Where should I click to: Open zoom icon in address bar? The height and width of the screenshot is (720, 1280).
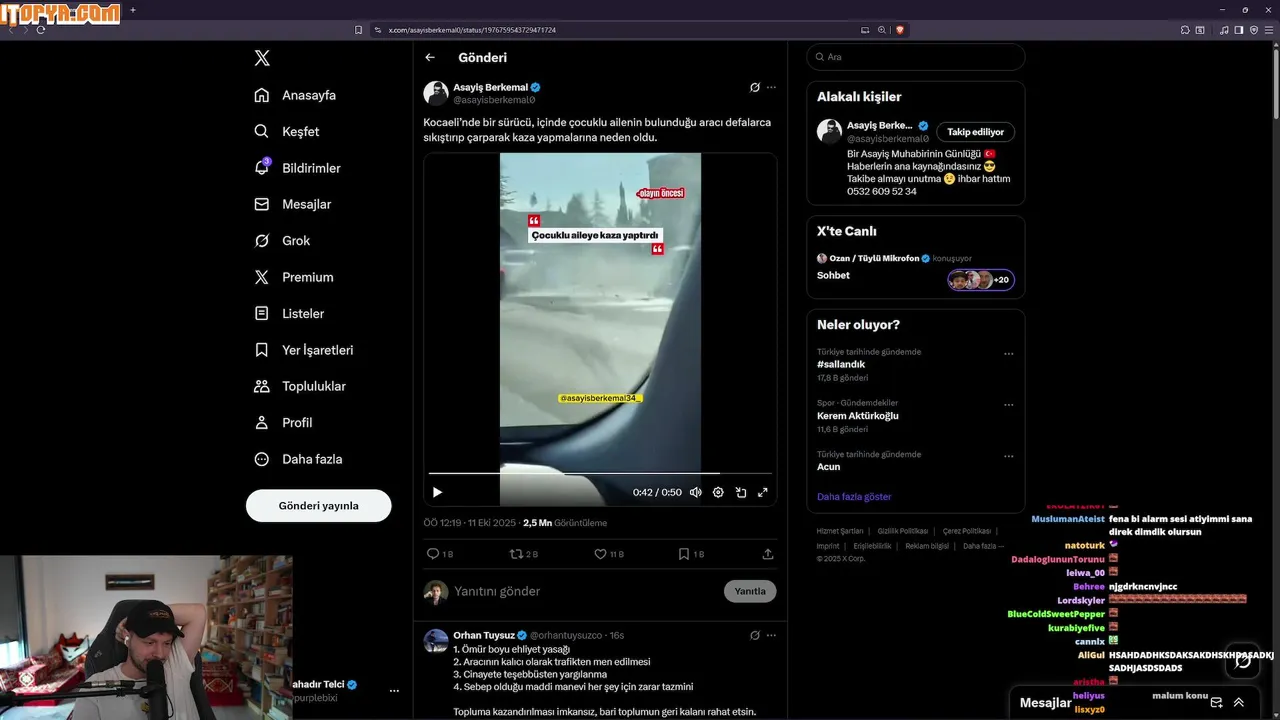pos(882,30)
